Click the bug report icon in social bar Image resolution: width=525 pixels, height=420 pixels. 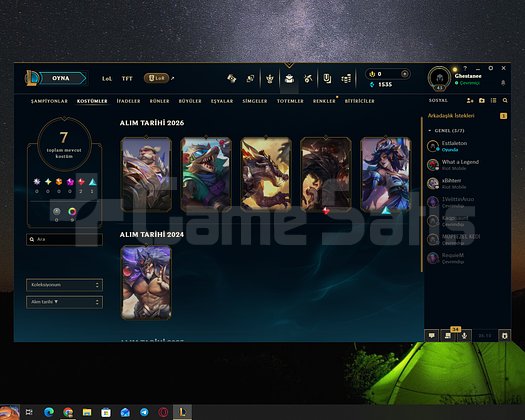pos(505,335)
